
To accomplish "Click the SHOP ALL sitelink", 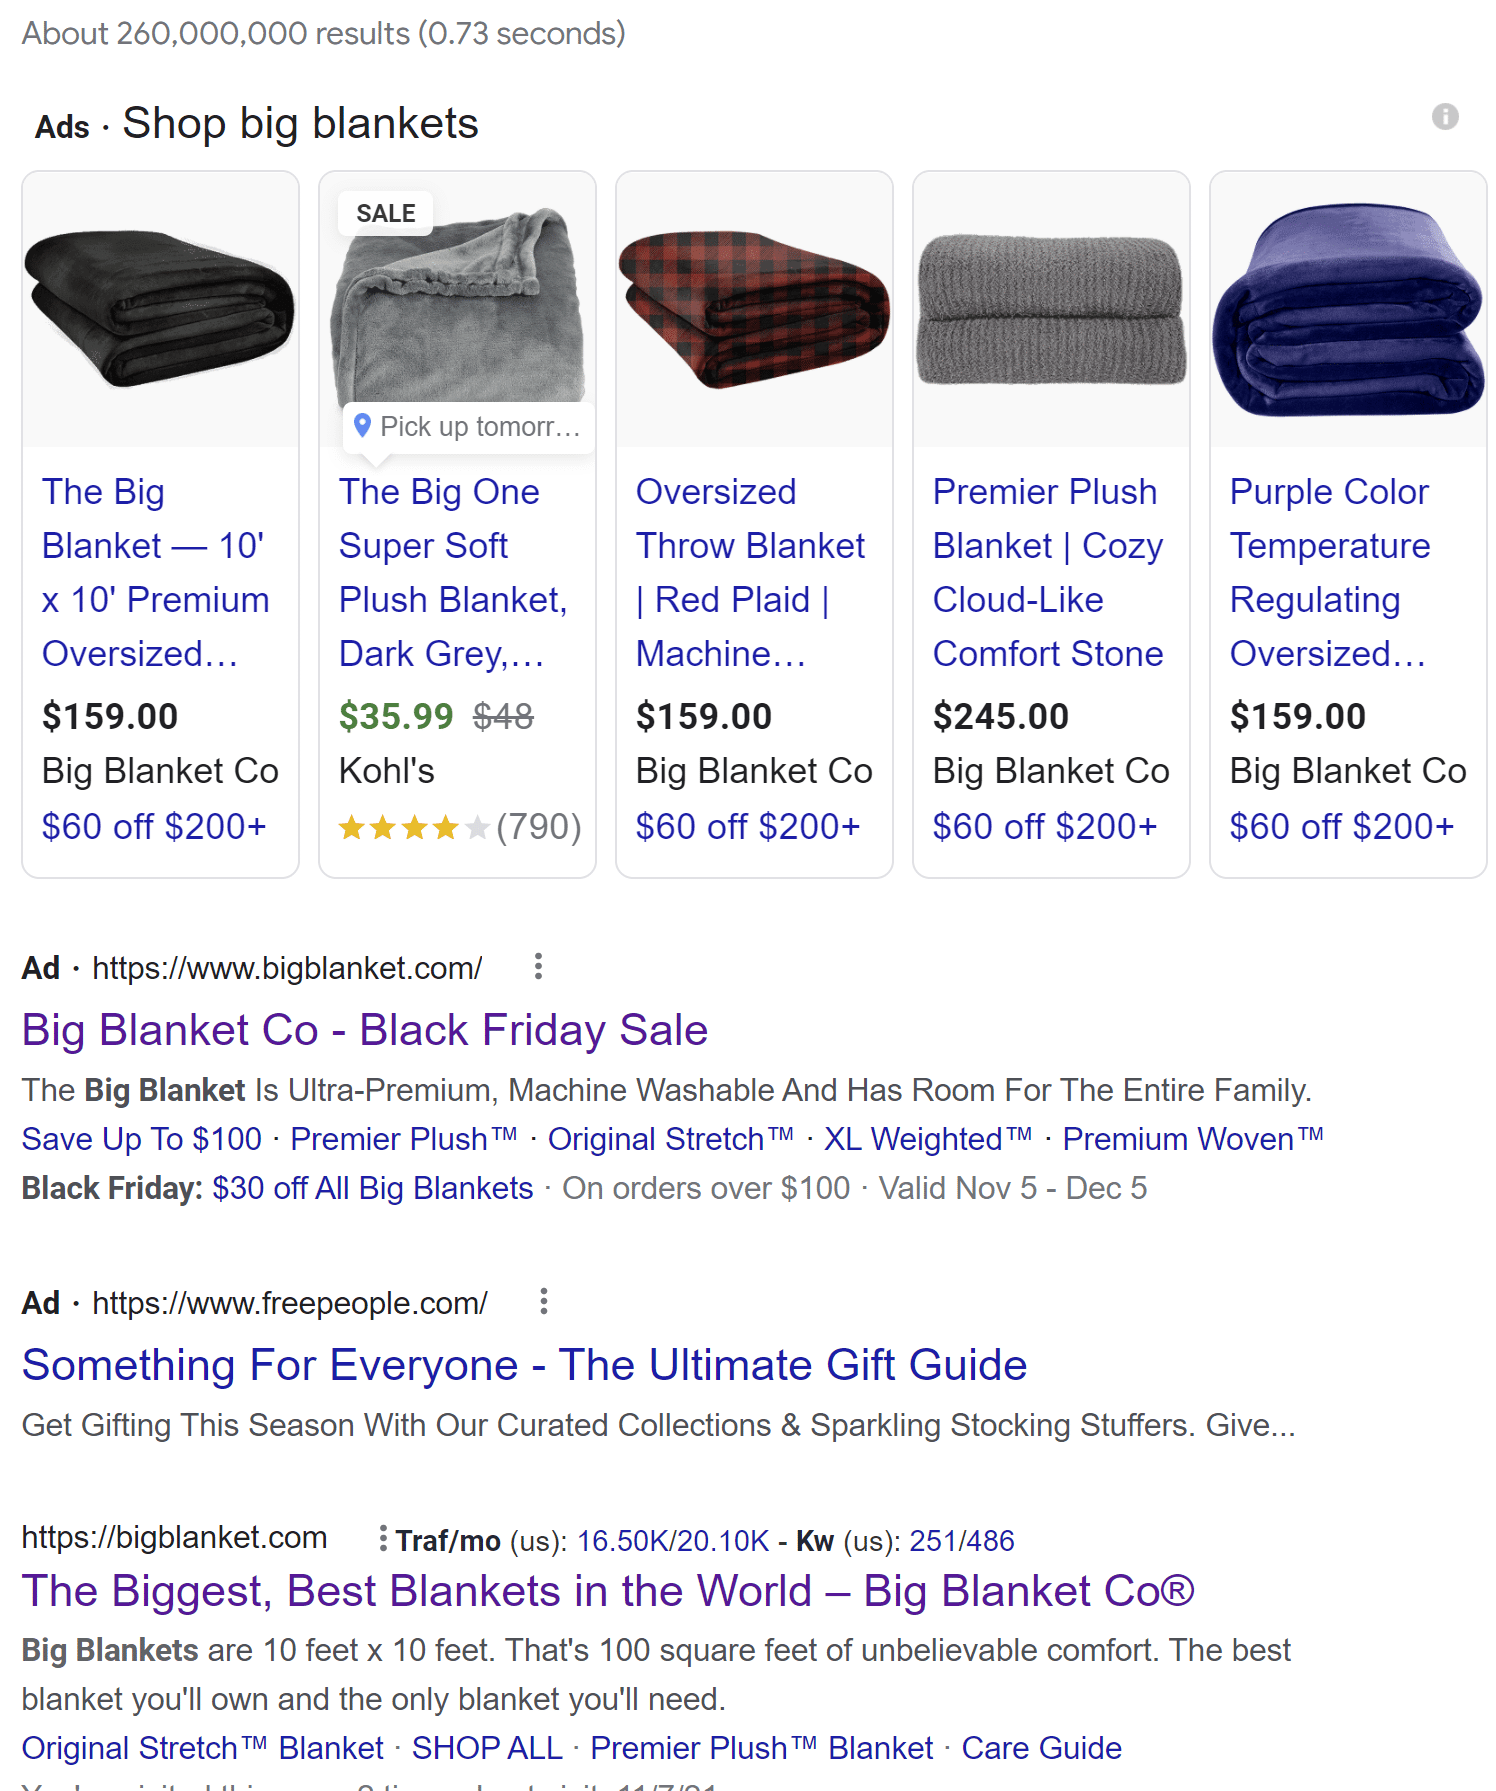I will point(486,1747).
